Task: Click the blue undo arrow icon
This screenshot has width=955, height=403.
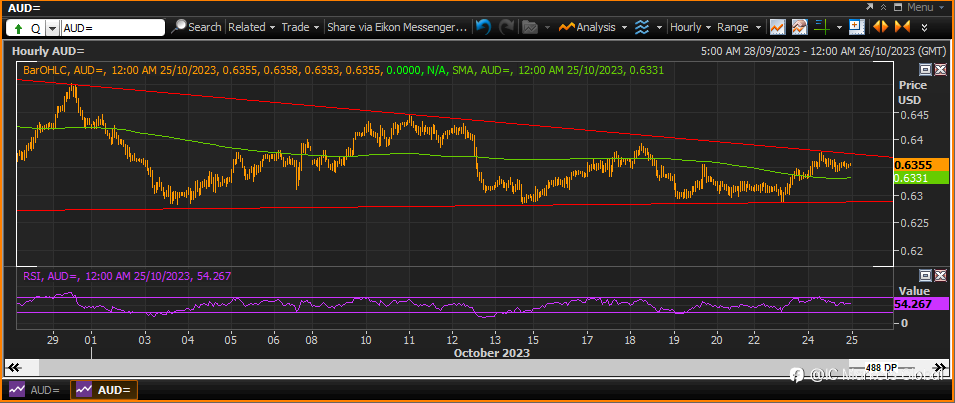Action: click(483, 27)
